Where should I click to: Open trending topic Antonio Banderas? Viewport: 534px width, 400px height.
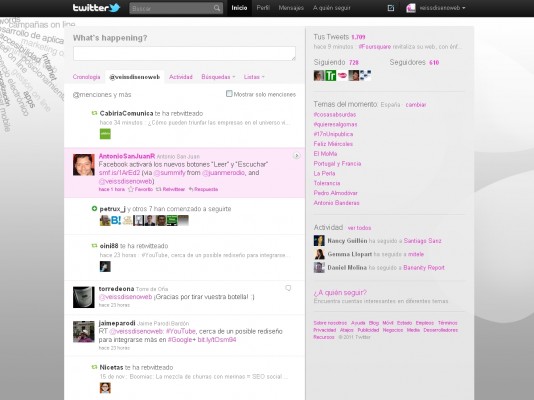pos(336,203)
